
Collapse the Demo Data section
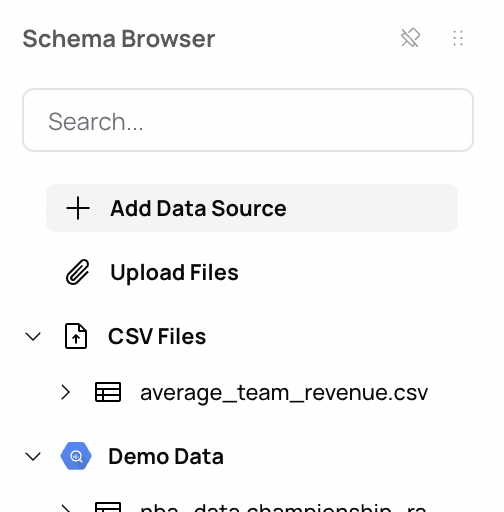pyautogui.click(x=33, y=456)
